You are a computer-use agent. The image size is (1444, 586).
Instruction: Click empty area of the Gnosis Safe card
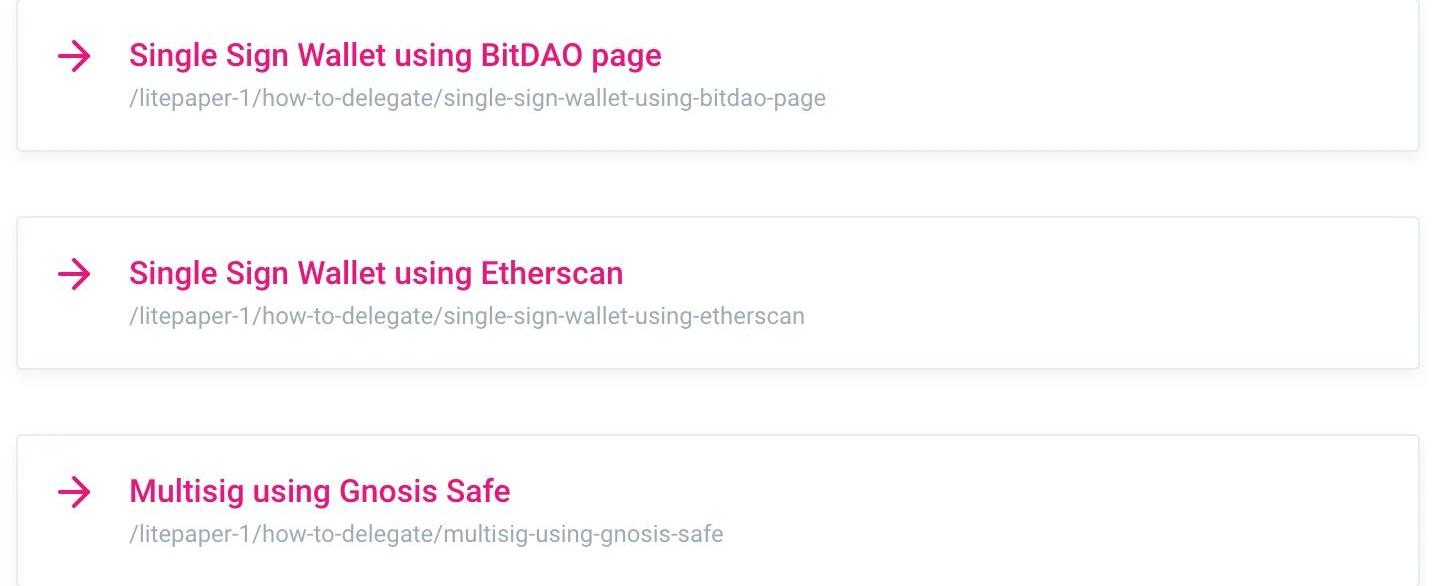[1100, 512]
